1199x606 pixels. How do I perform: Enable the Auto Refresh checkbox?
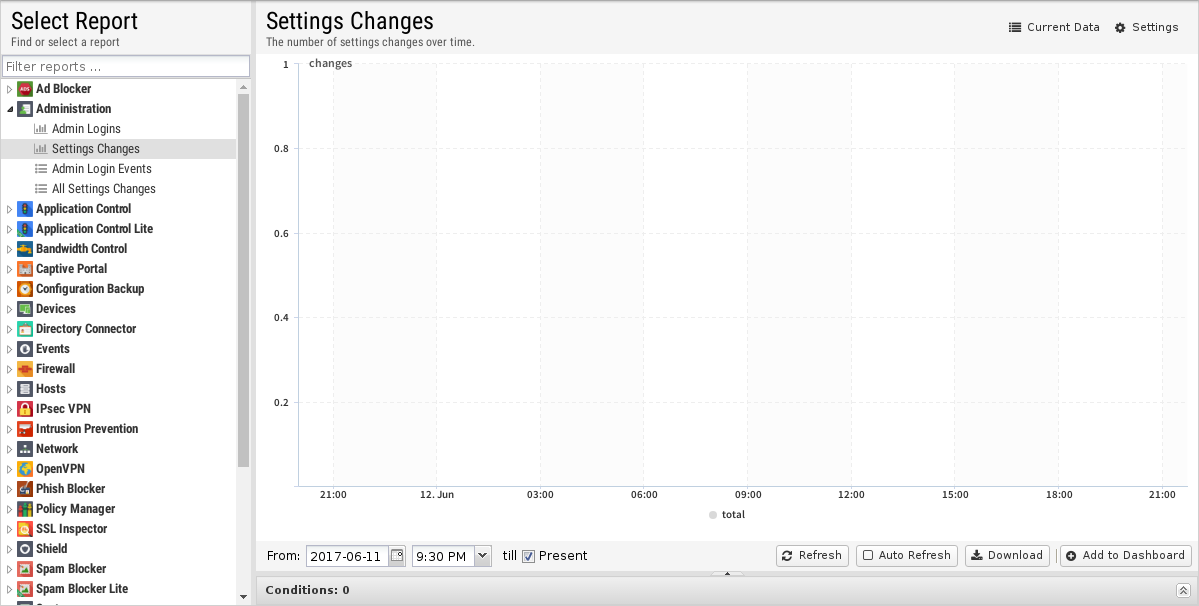(868, 556)
